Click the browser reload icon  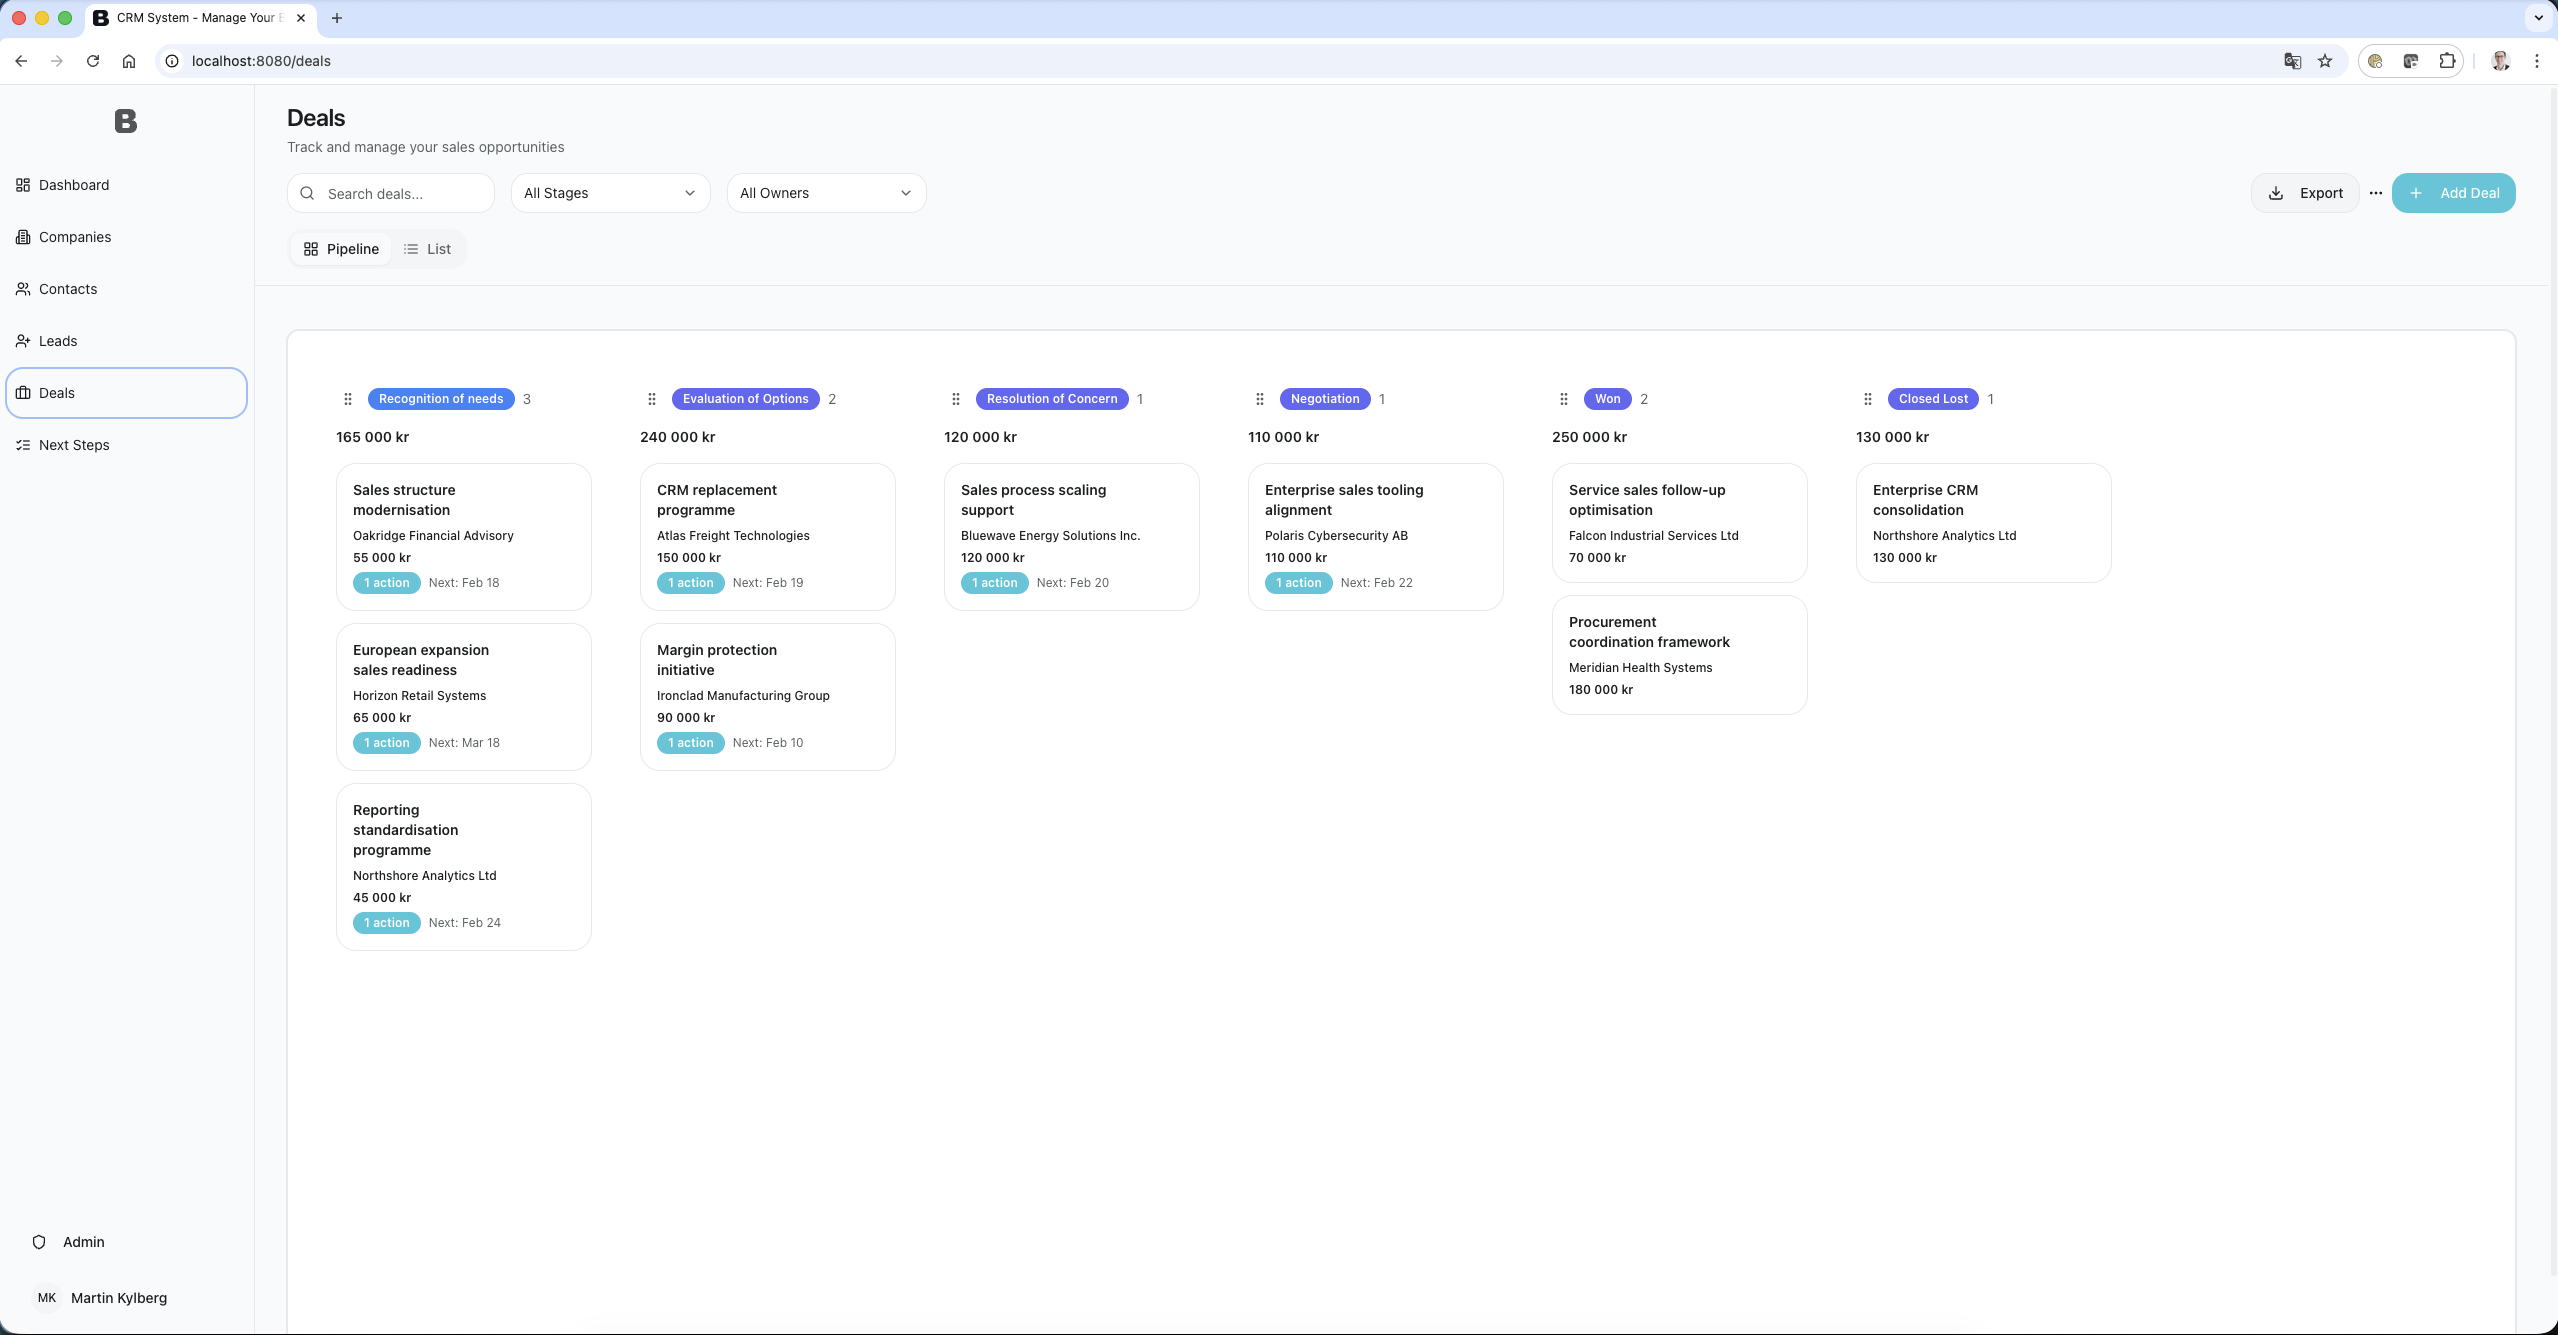coord(93,61)
